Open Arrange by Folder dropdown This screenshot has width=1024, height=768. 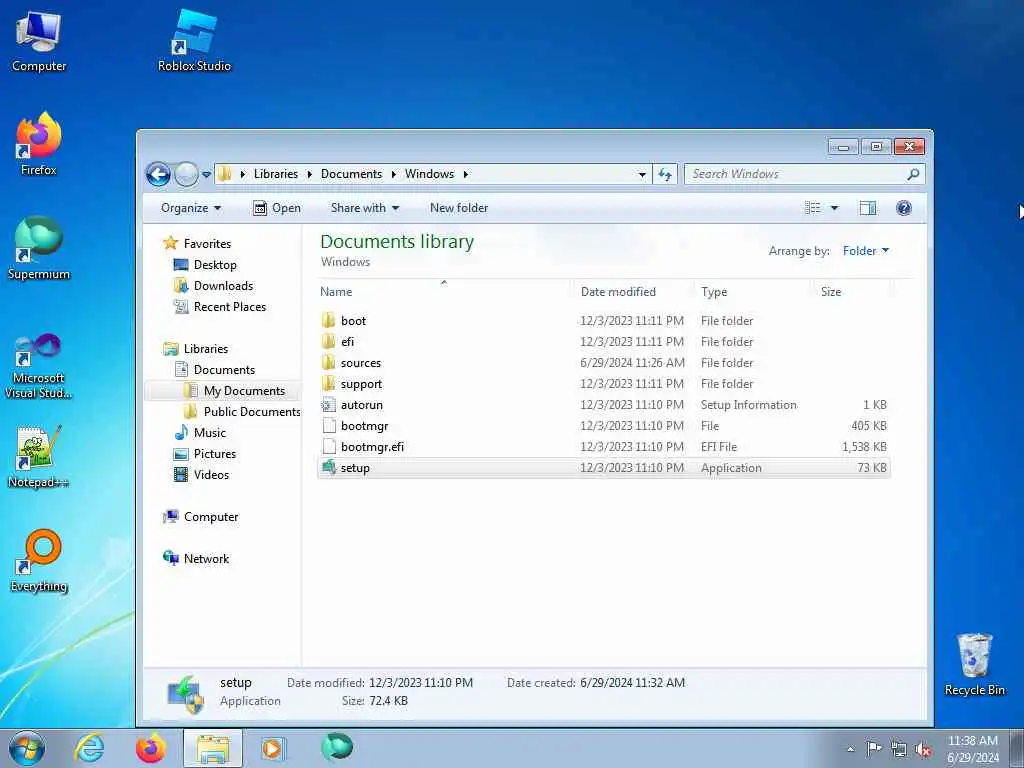coord(866,251)
